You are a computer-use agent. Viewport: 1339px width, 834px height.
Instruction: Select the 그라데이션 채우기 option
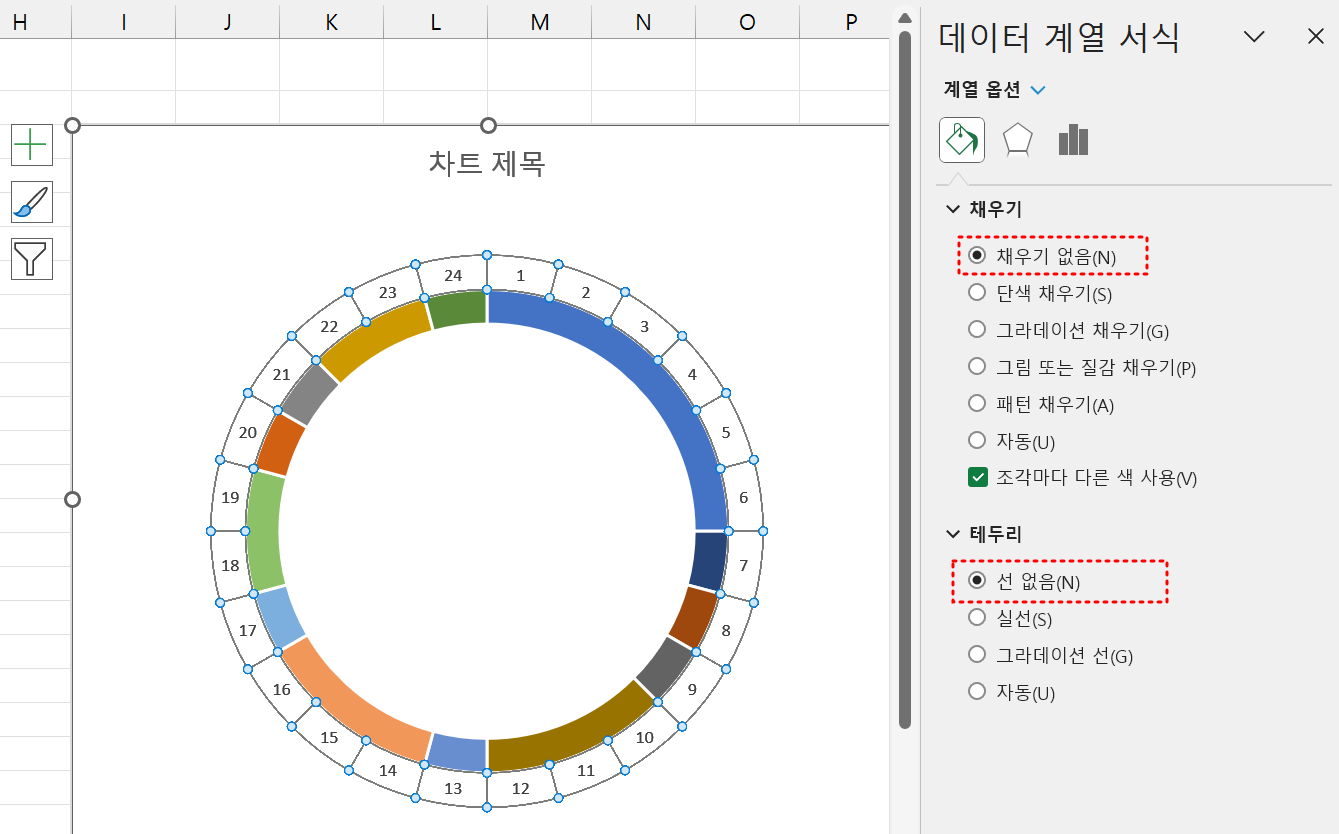click(976, 329)
